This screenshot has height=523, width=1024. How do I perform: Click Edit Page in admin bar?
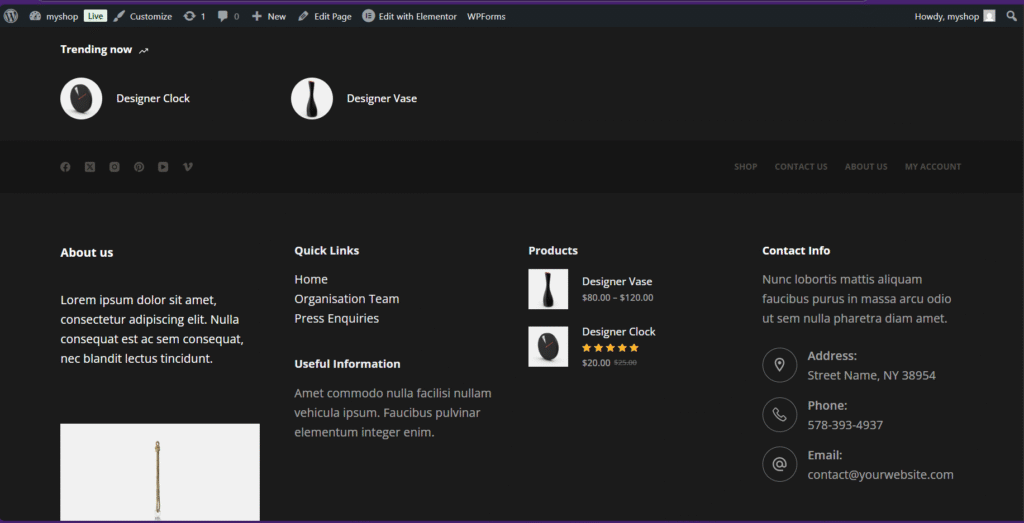coord(325,16)
